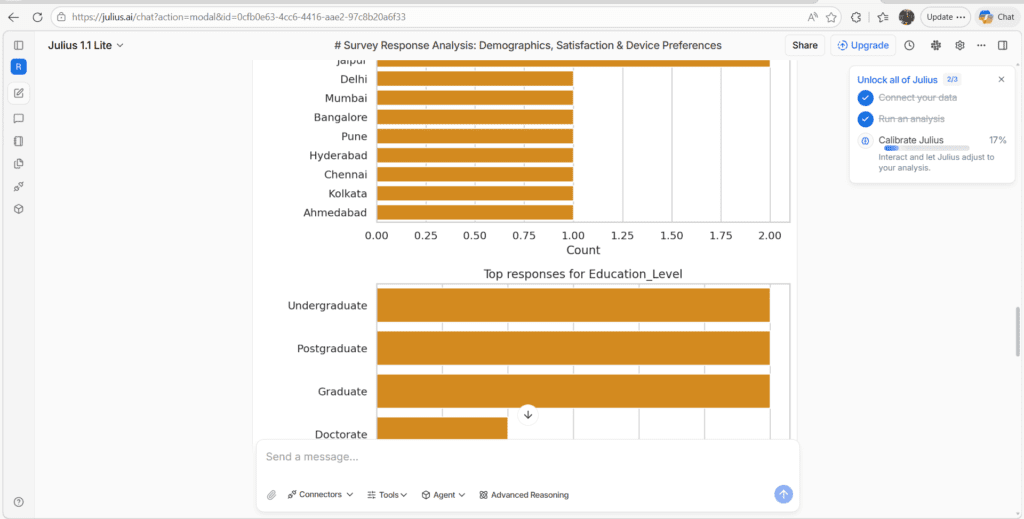Viewport: 1024px width, 519px height.
Task: Click the Doctorate bar in chart
Action: pyautogui.click(x=442, y=429)
